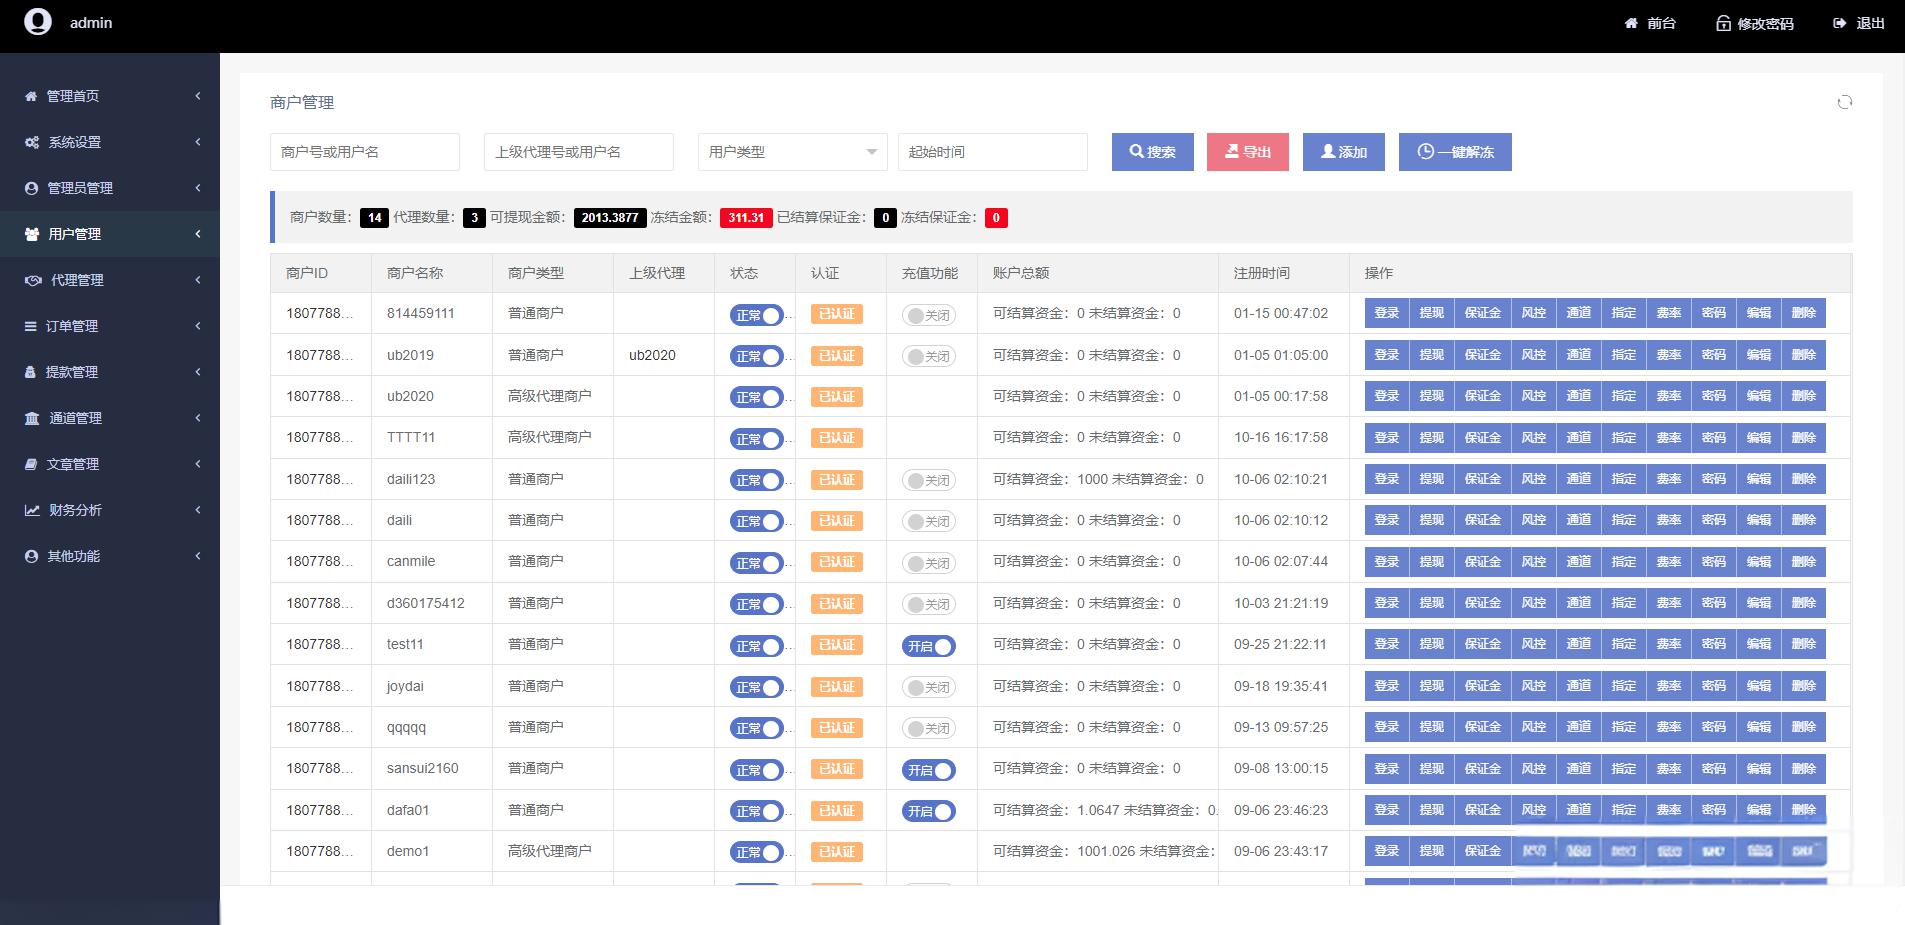This screenshot has width=1905, height=925.
Task: Toggle 充值功能 switch for merchant ub2019
Action: tap(929, 356)
